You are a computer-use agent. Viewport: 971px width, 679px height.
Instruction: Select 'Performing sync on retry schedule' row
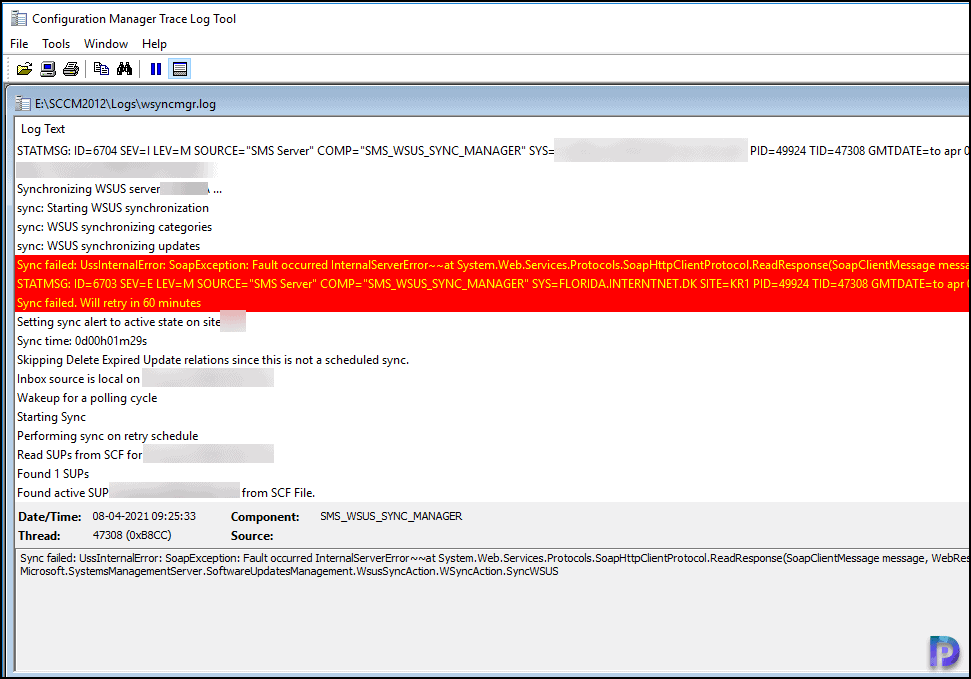pyautogui.click(x=493, y=436)
